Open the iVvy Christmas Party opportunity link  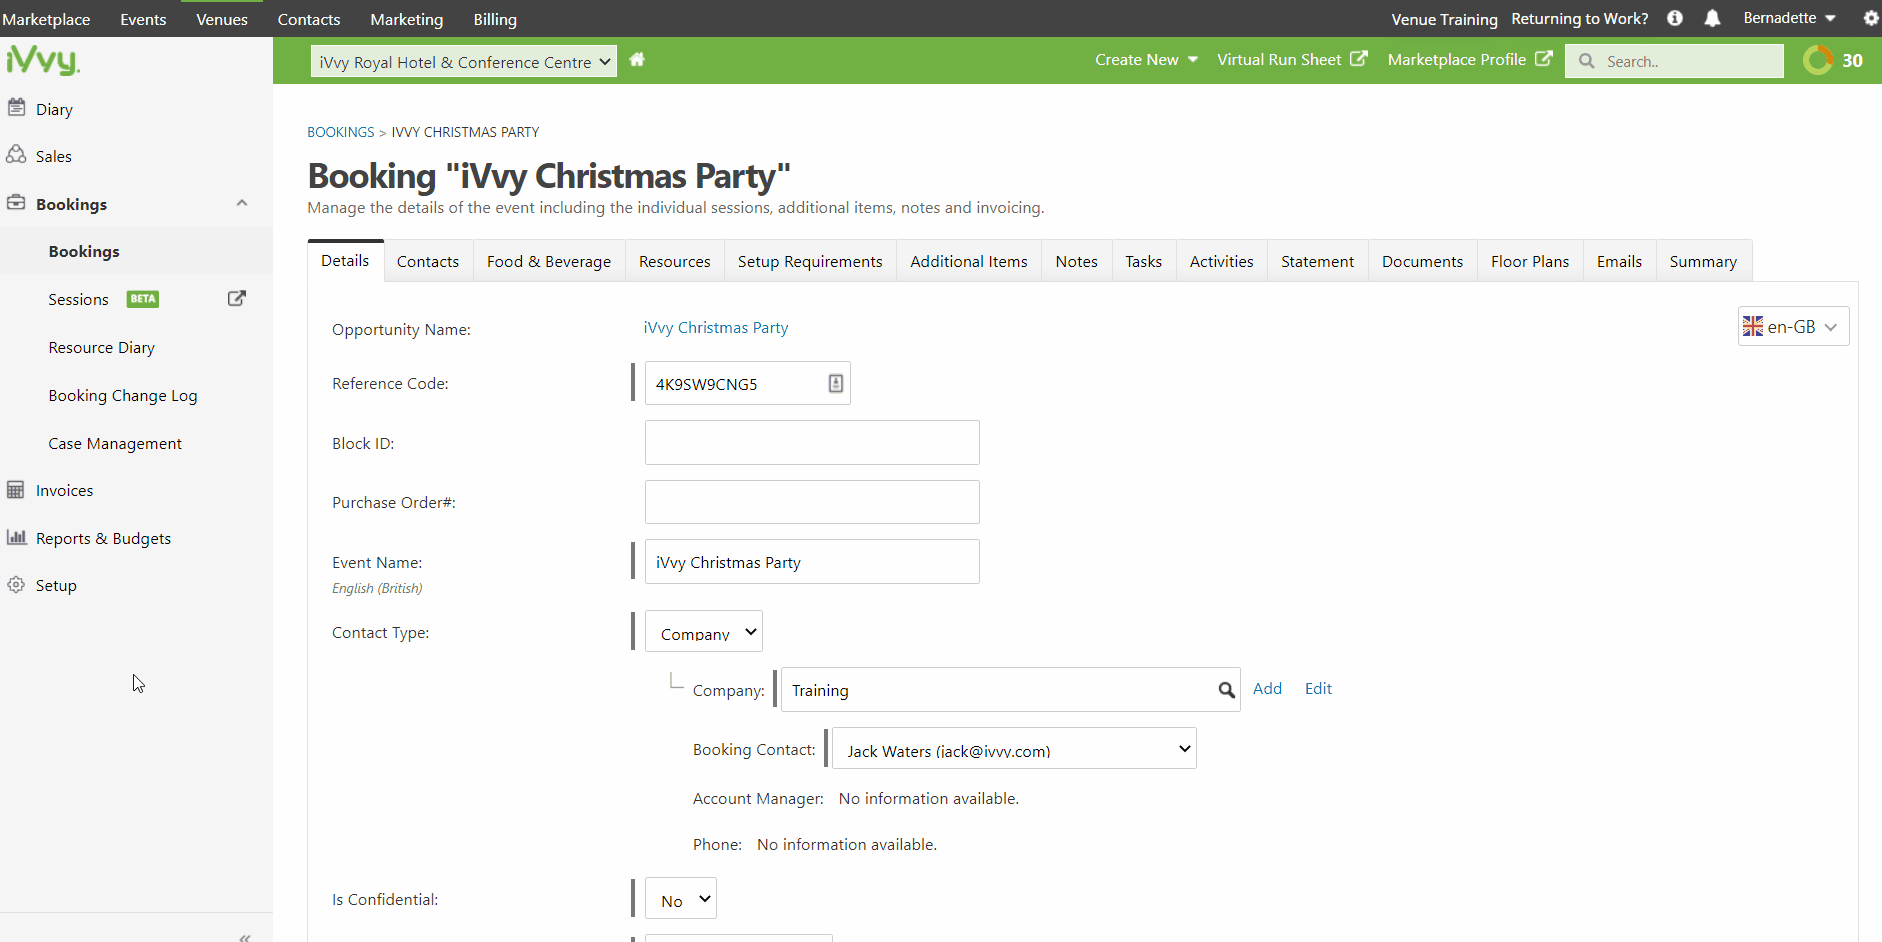716,327
